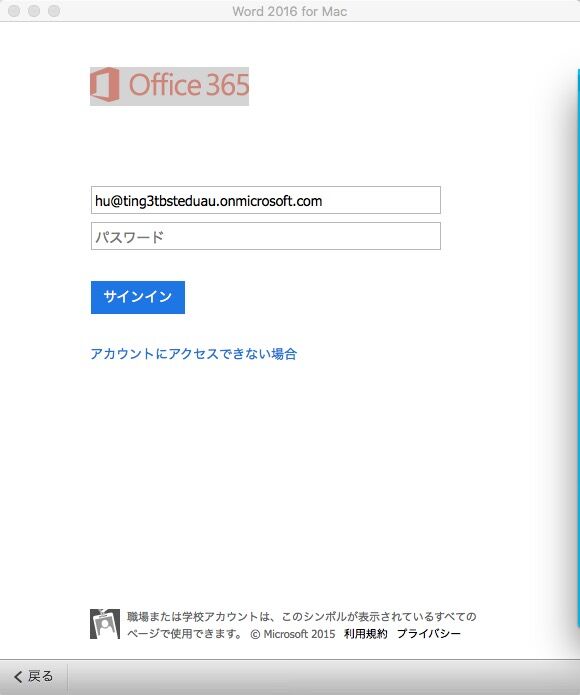Open the 利用規約 terms link

click(x=366, y=634)
